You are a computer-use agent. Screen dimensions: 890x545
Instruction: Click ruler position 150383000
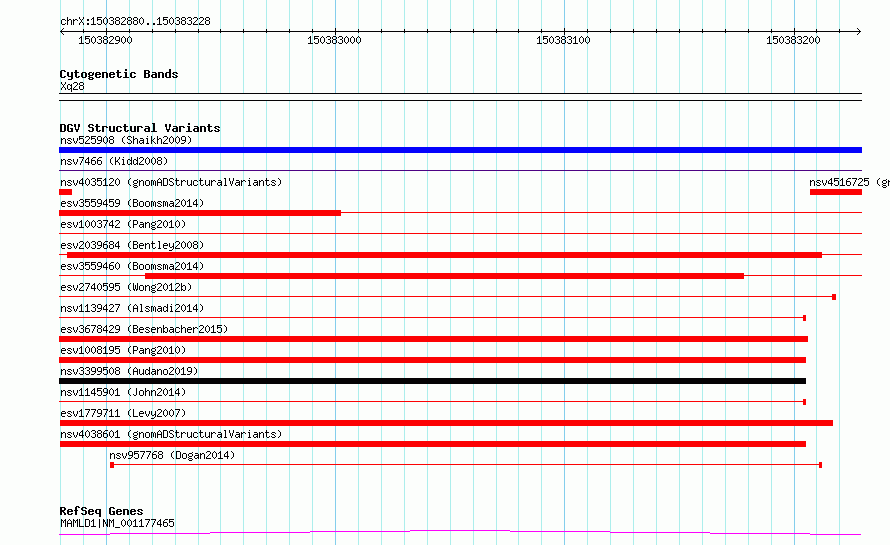pos(334,40)
